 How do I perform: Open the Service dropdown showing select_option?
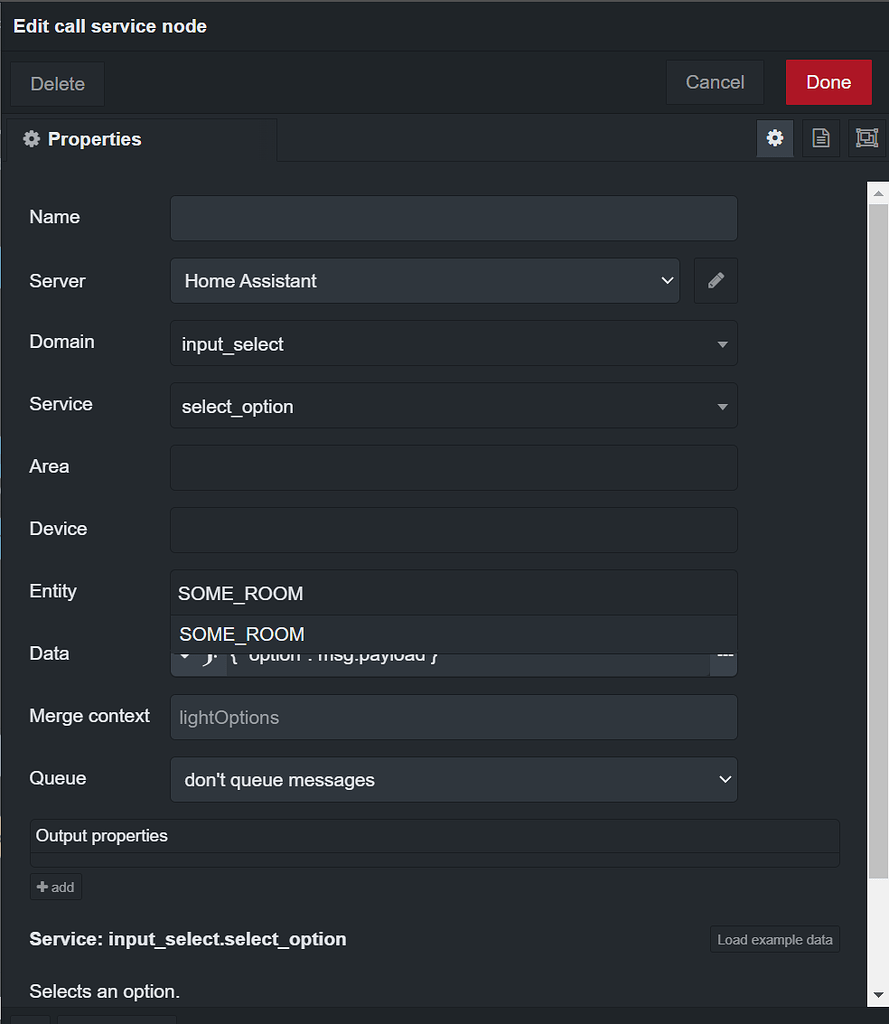(x=721, y=406)
